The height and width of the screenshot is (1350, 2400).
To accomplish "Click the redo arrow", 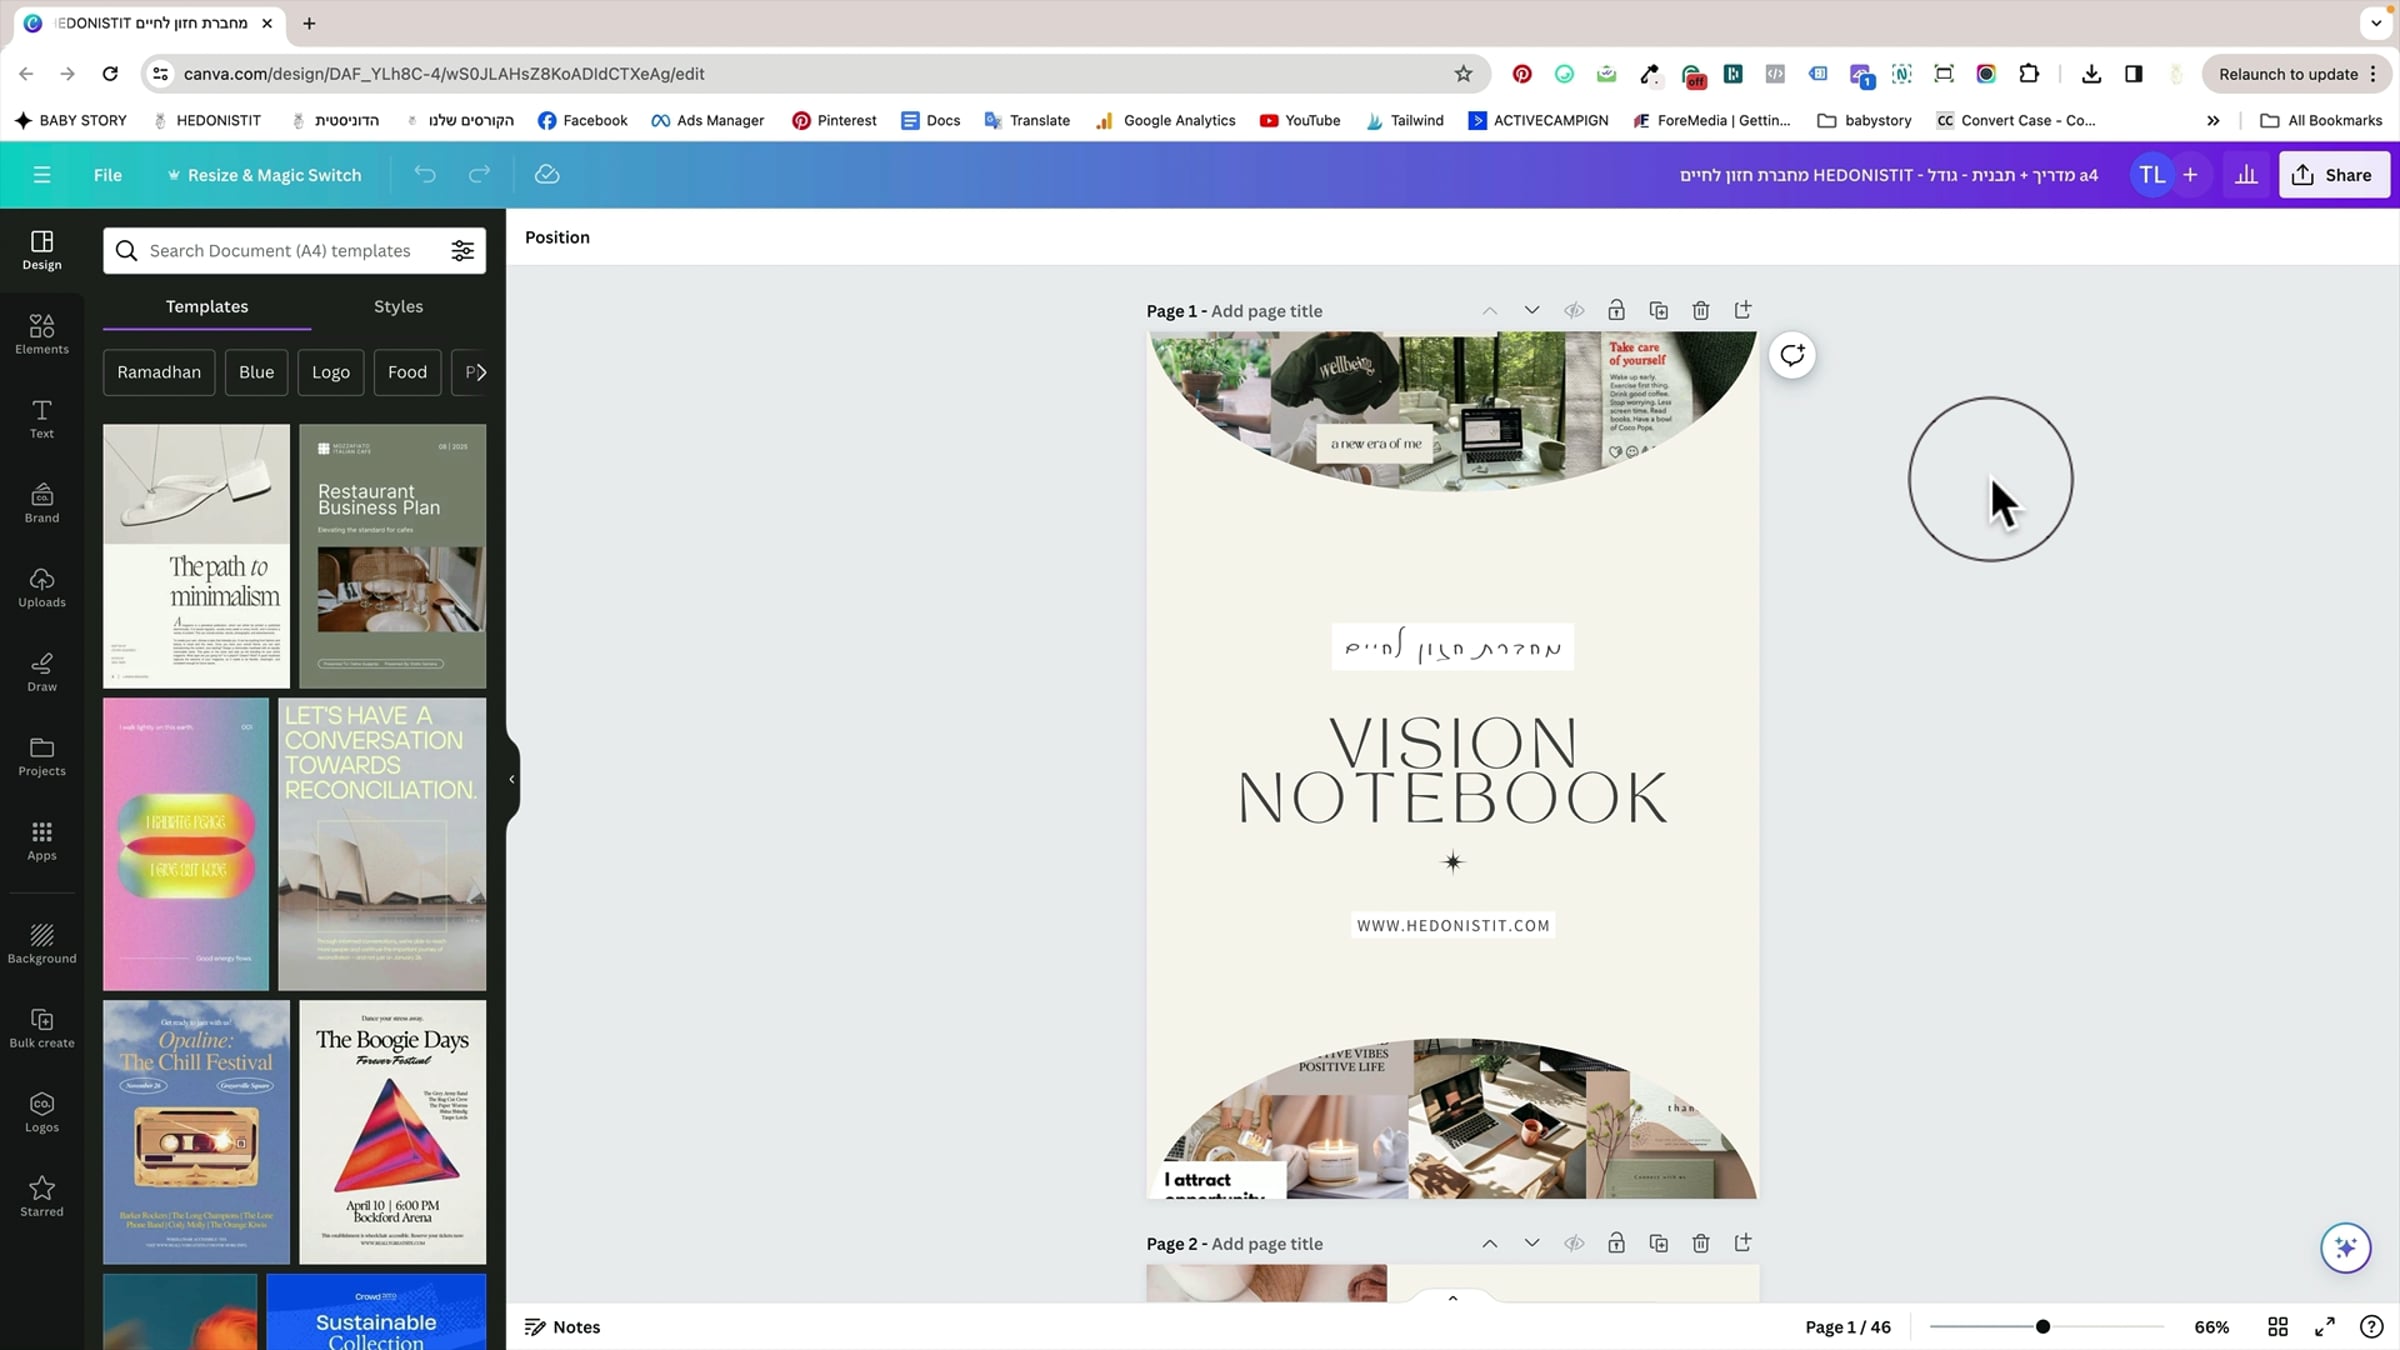I will pos(480,175).
